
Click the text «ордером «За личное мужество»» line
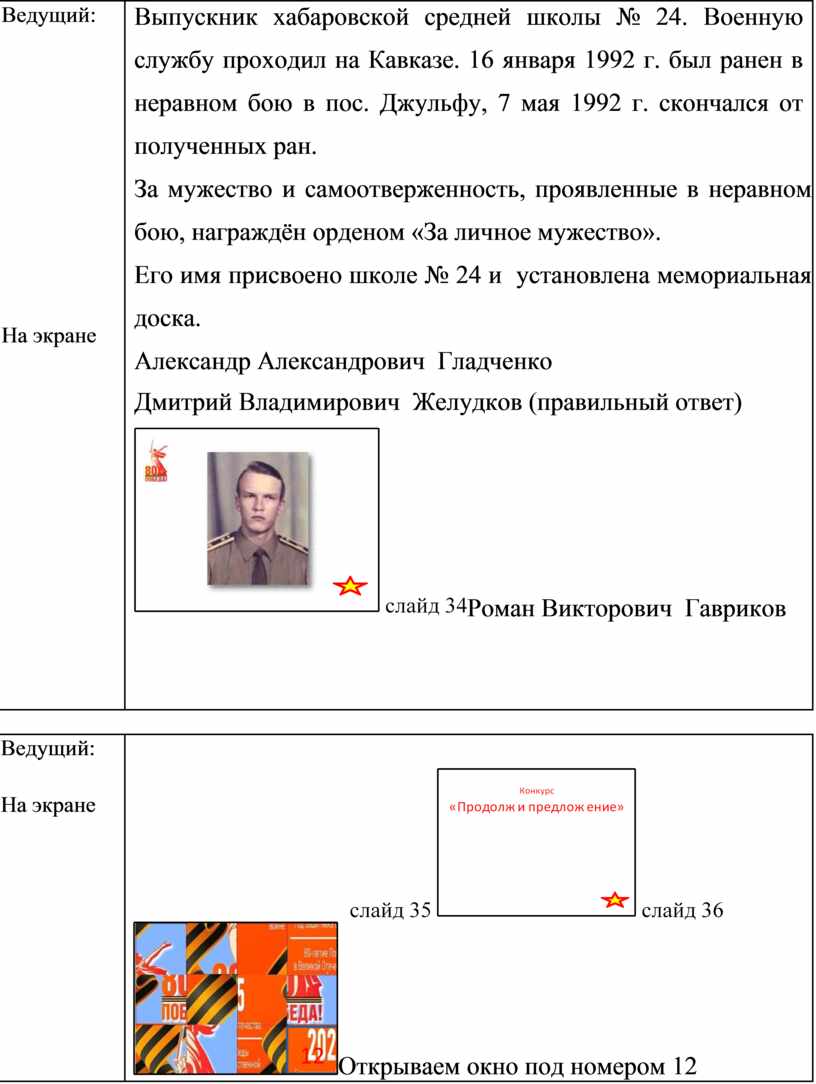398,232
